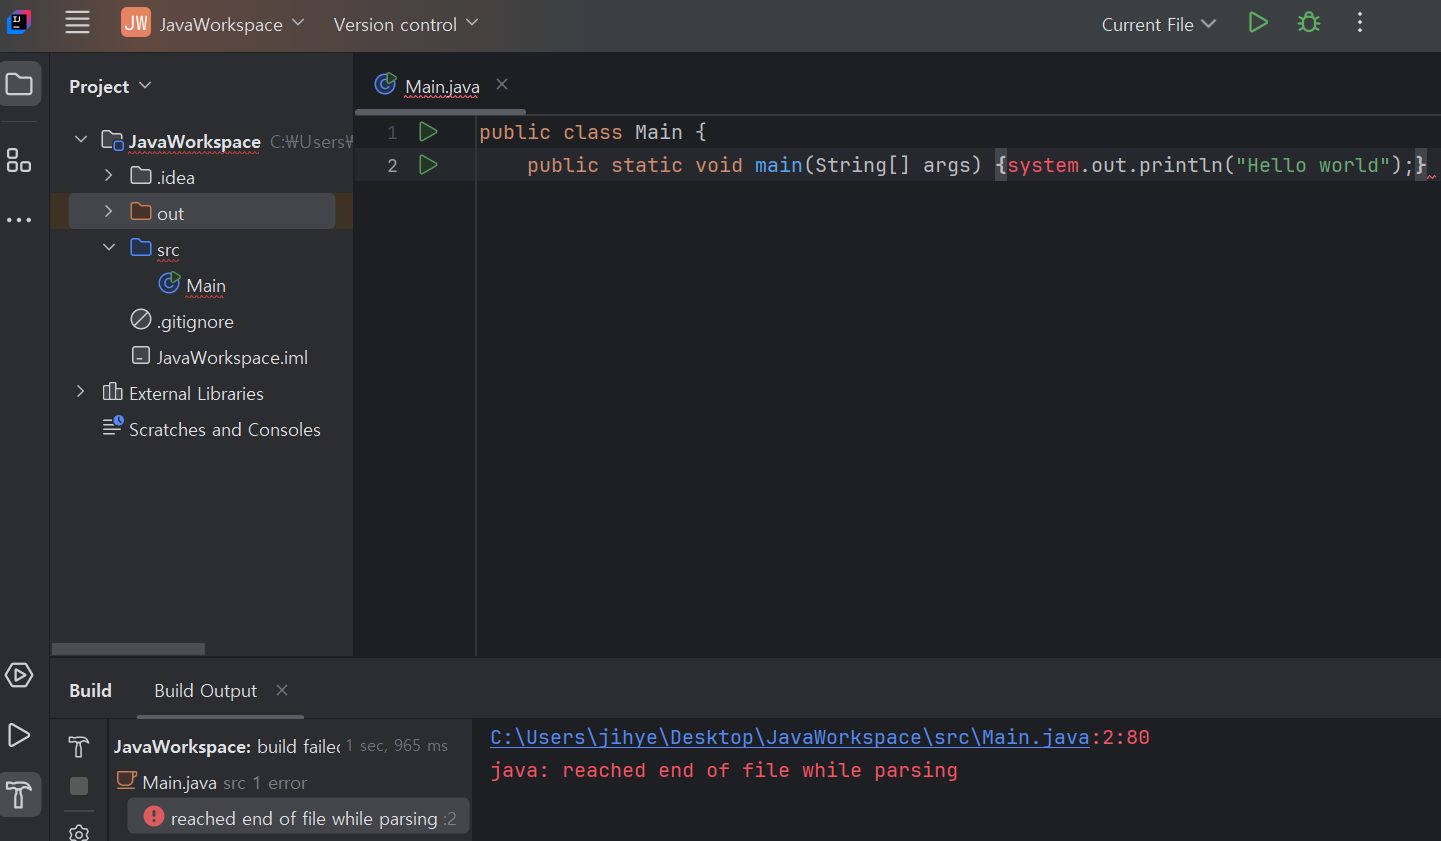This screenshot has width=1441, height=841.
Task: Click the JavaWorkspace.iml file icon
Action: pos(141,356)
